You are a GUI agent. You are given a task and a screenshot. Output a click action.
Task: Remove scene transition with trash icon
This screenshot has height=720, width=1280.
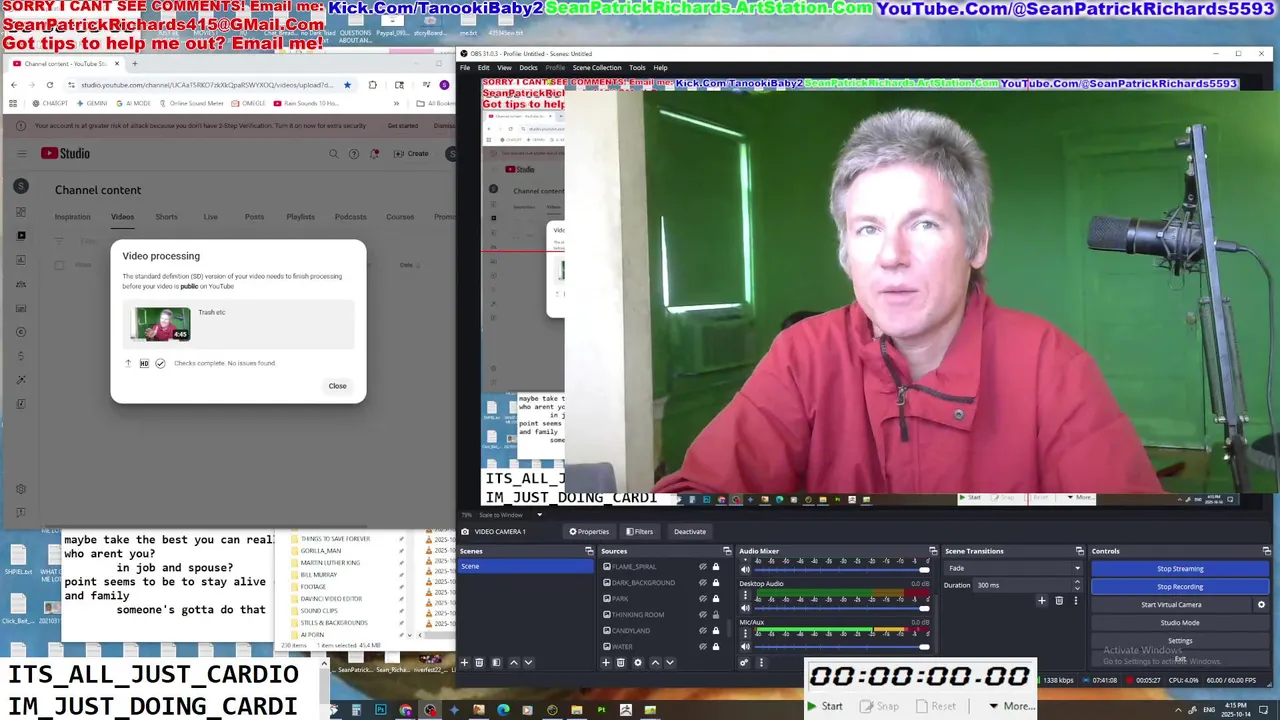coord(1059,601)
